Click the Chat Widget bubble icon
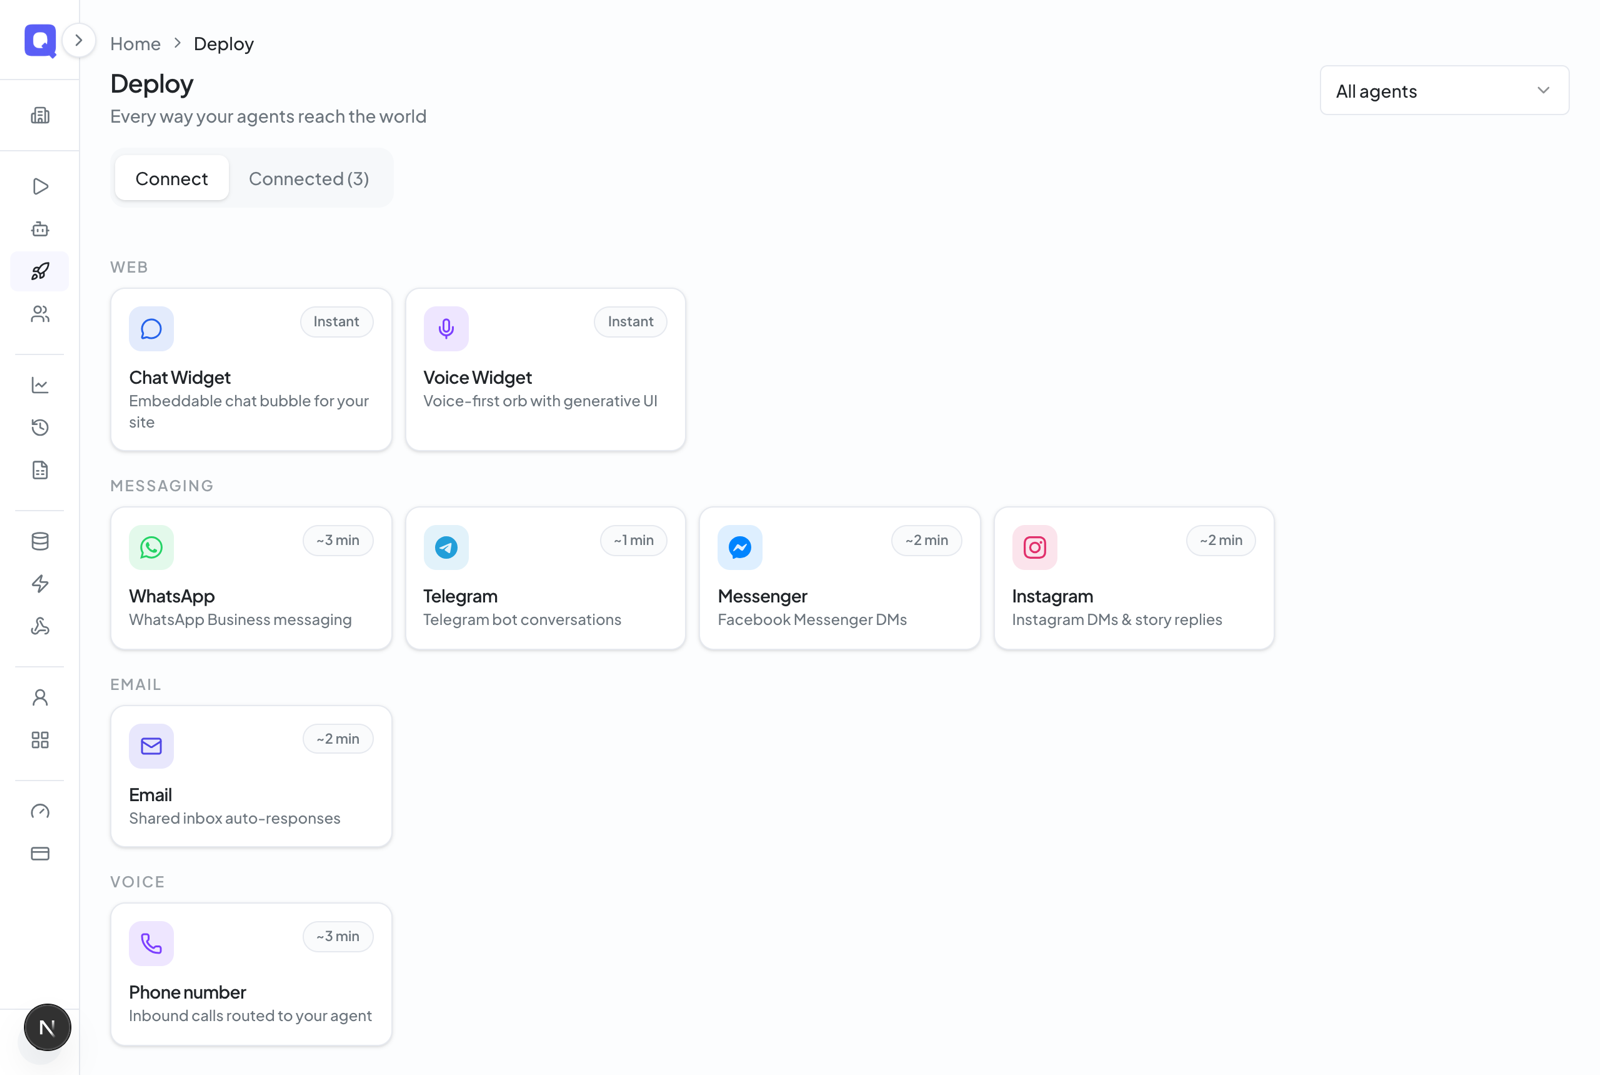This screenshot has height=1075, width=1600. (x=151, y=329)
